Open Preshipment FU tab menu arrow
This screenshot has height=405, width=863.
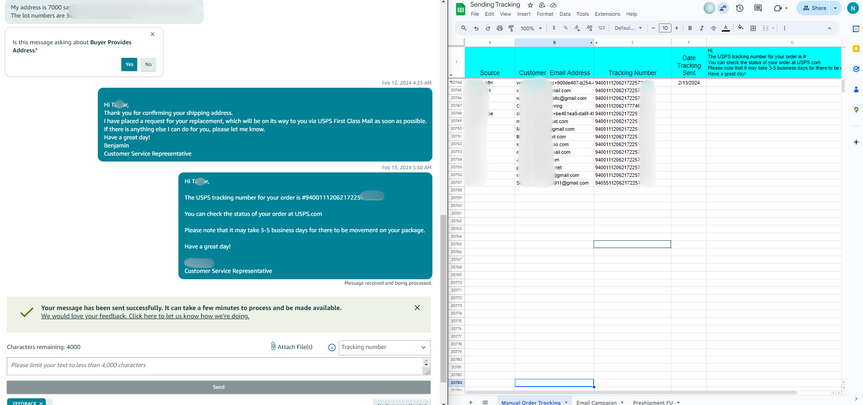679,403
